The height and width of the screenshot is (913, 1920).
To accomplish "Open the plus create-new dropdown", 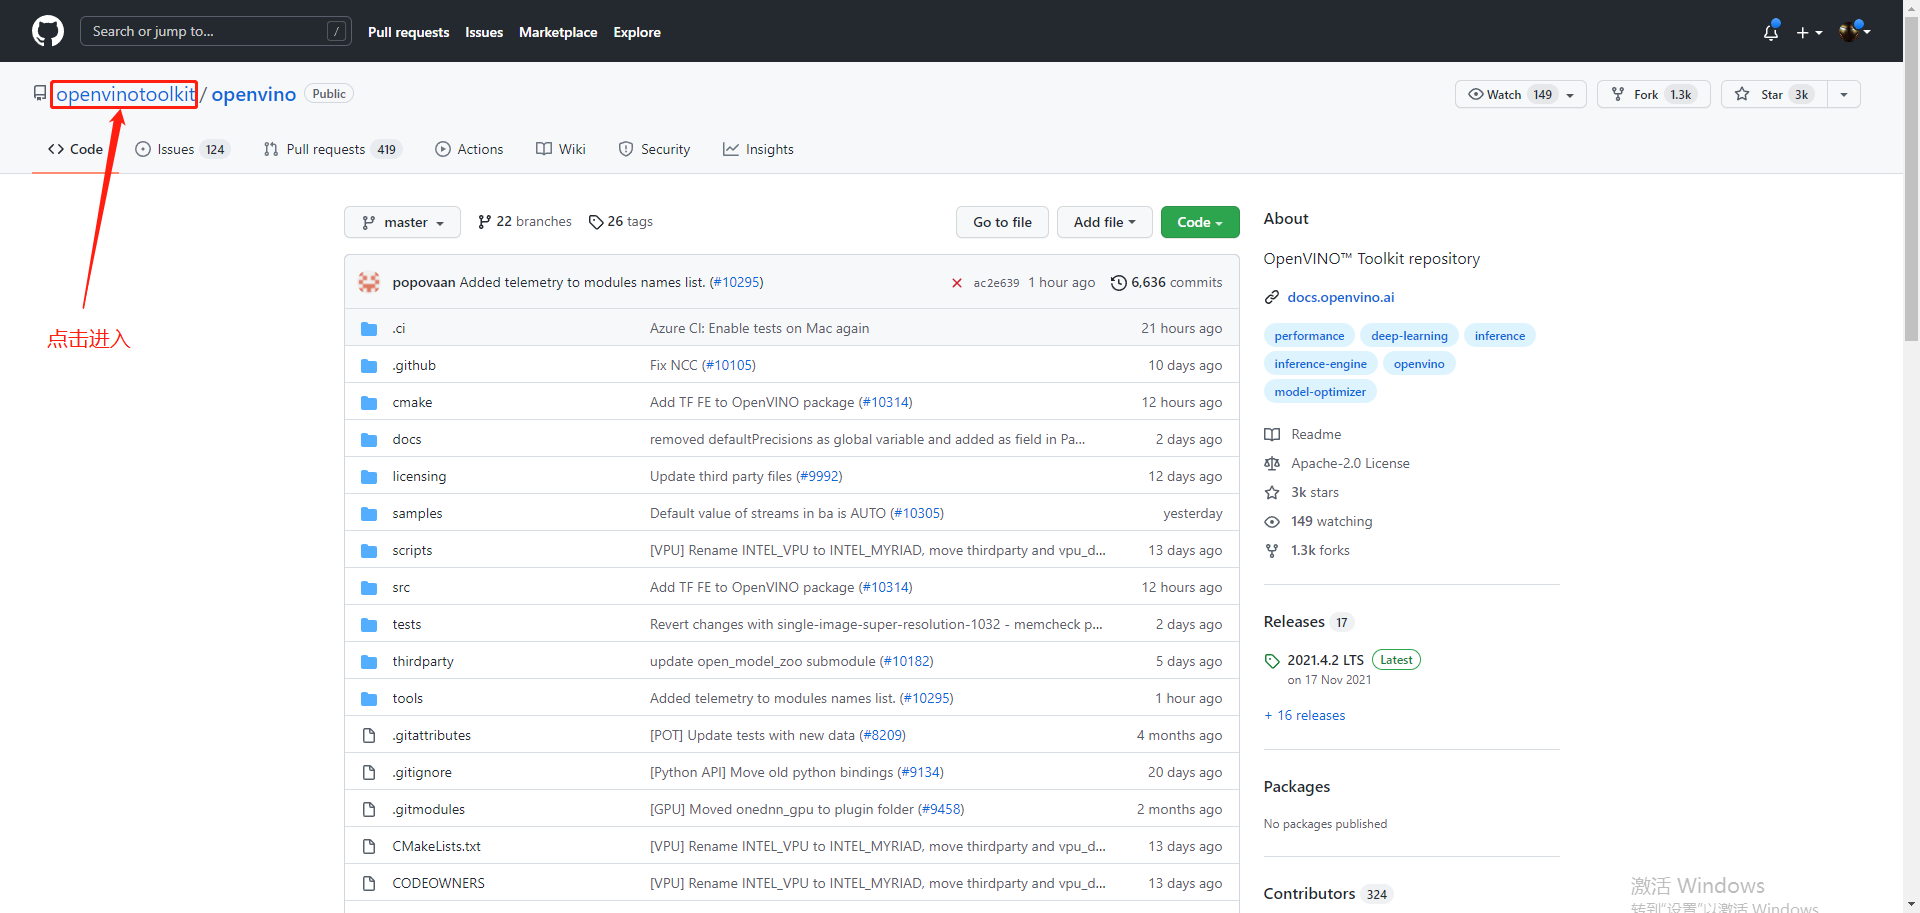I will point(1809,32).
